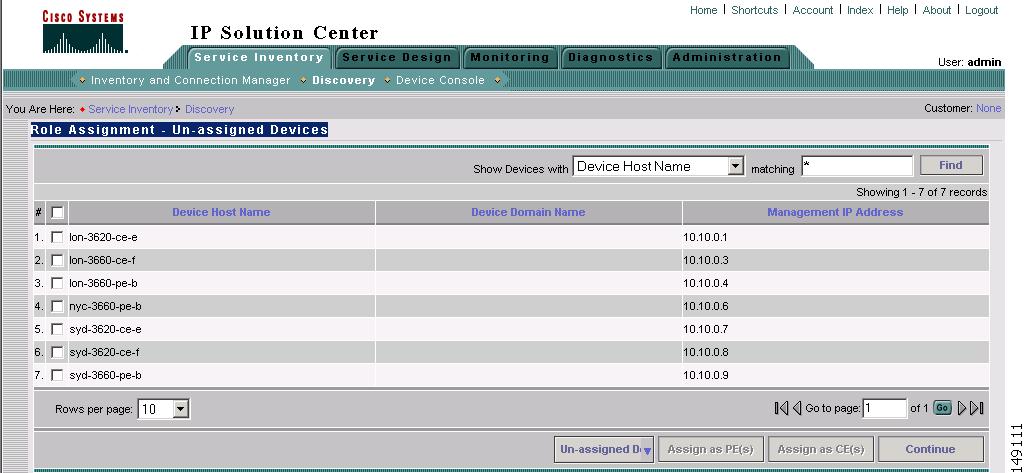Open the Home link
Image resolution: width=1024 pixels, height=473 pixels.
pyautogui.click(x=703, y=10)
